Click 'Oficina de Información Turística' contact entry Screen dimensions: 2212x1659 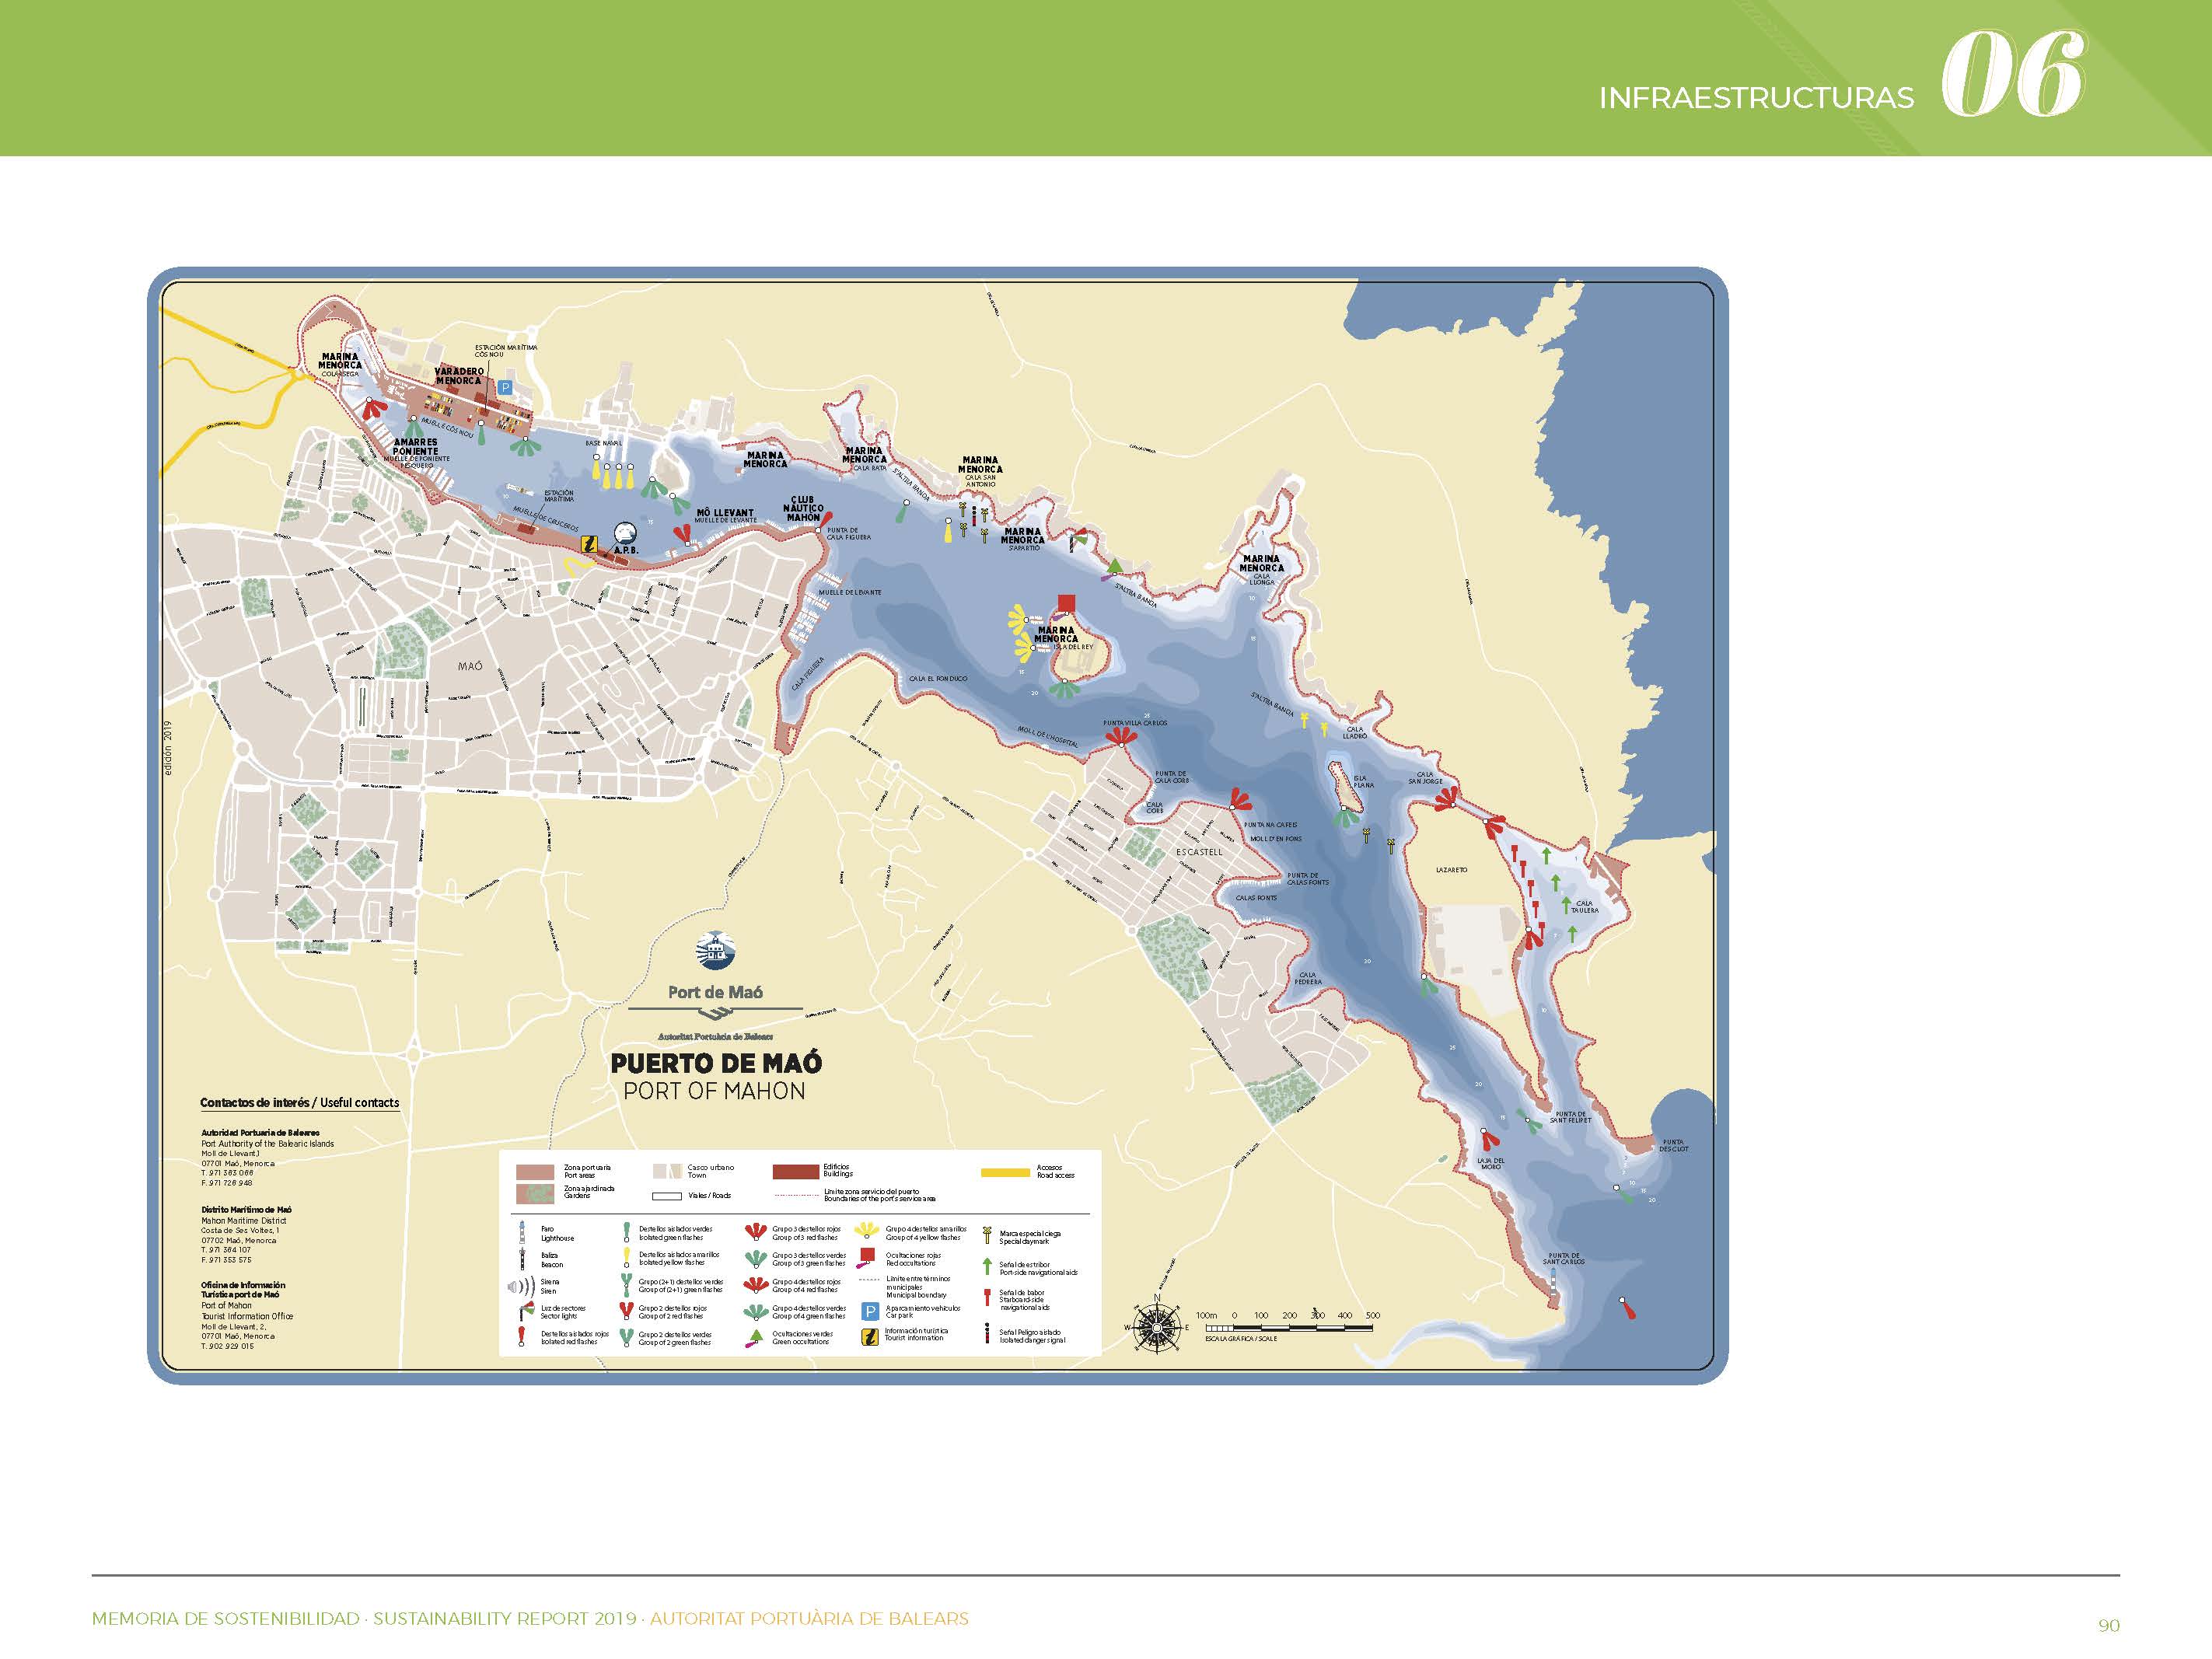click(x=248, y=1316)
